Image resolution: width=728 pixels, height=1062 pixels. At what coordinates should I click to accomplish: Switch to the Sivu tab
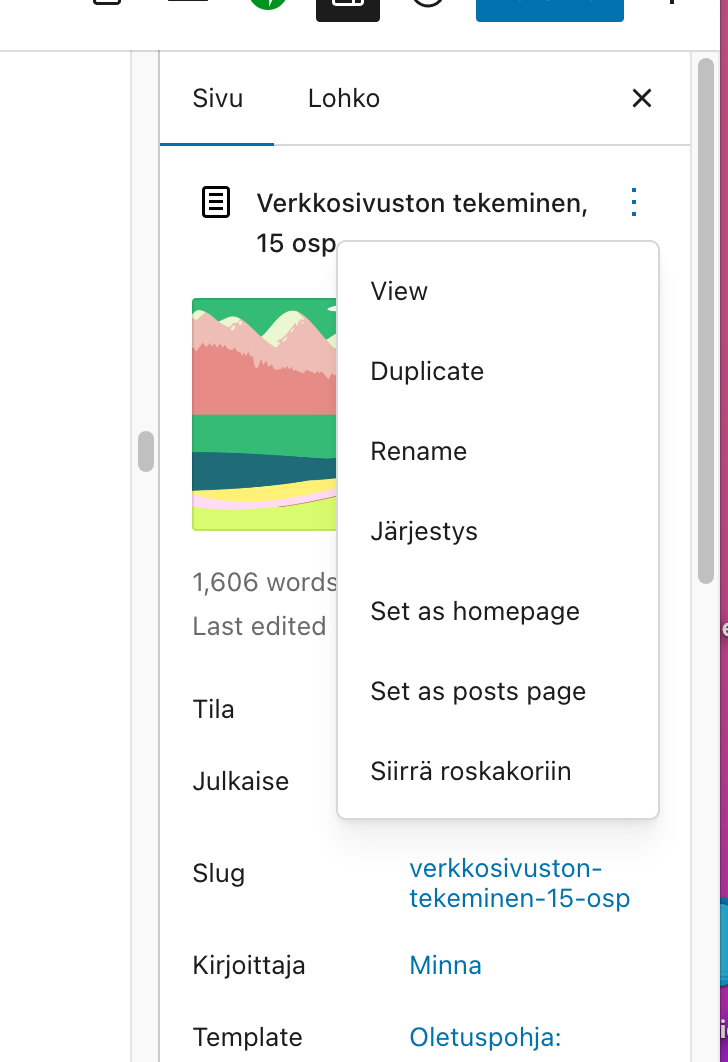pyautogui.click(x=217, y=99)
